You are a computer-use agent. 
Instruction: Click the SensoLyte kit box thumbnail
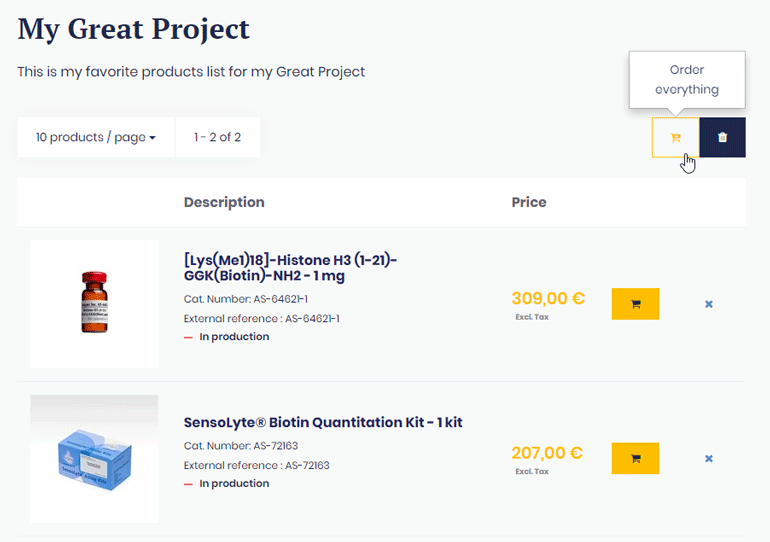94,459
